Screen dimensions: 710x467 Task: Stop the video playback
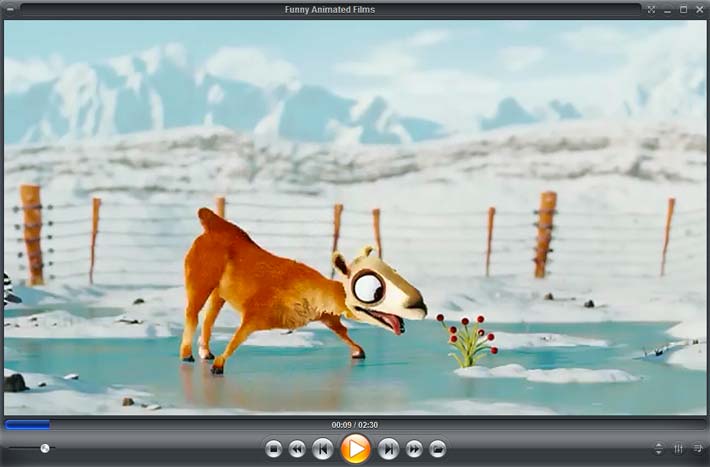point(273,449)
